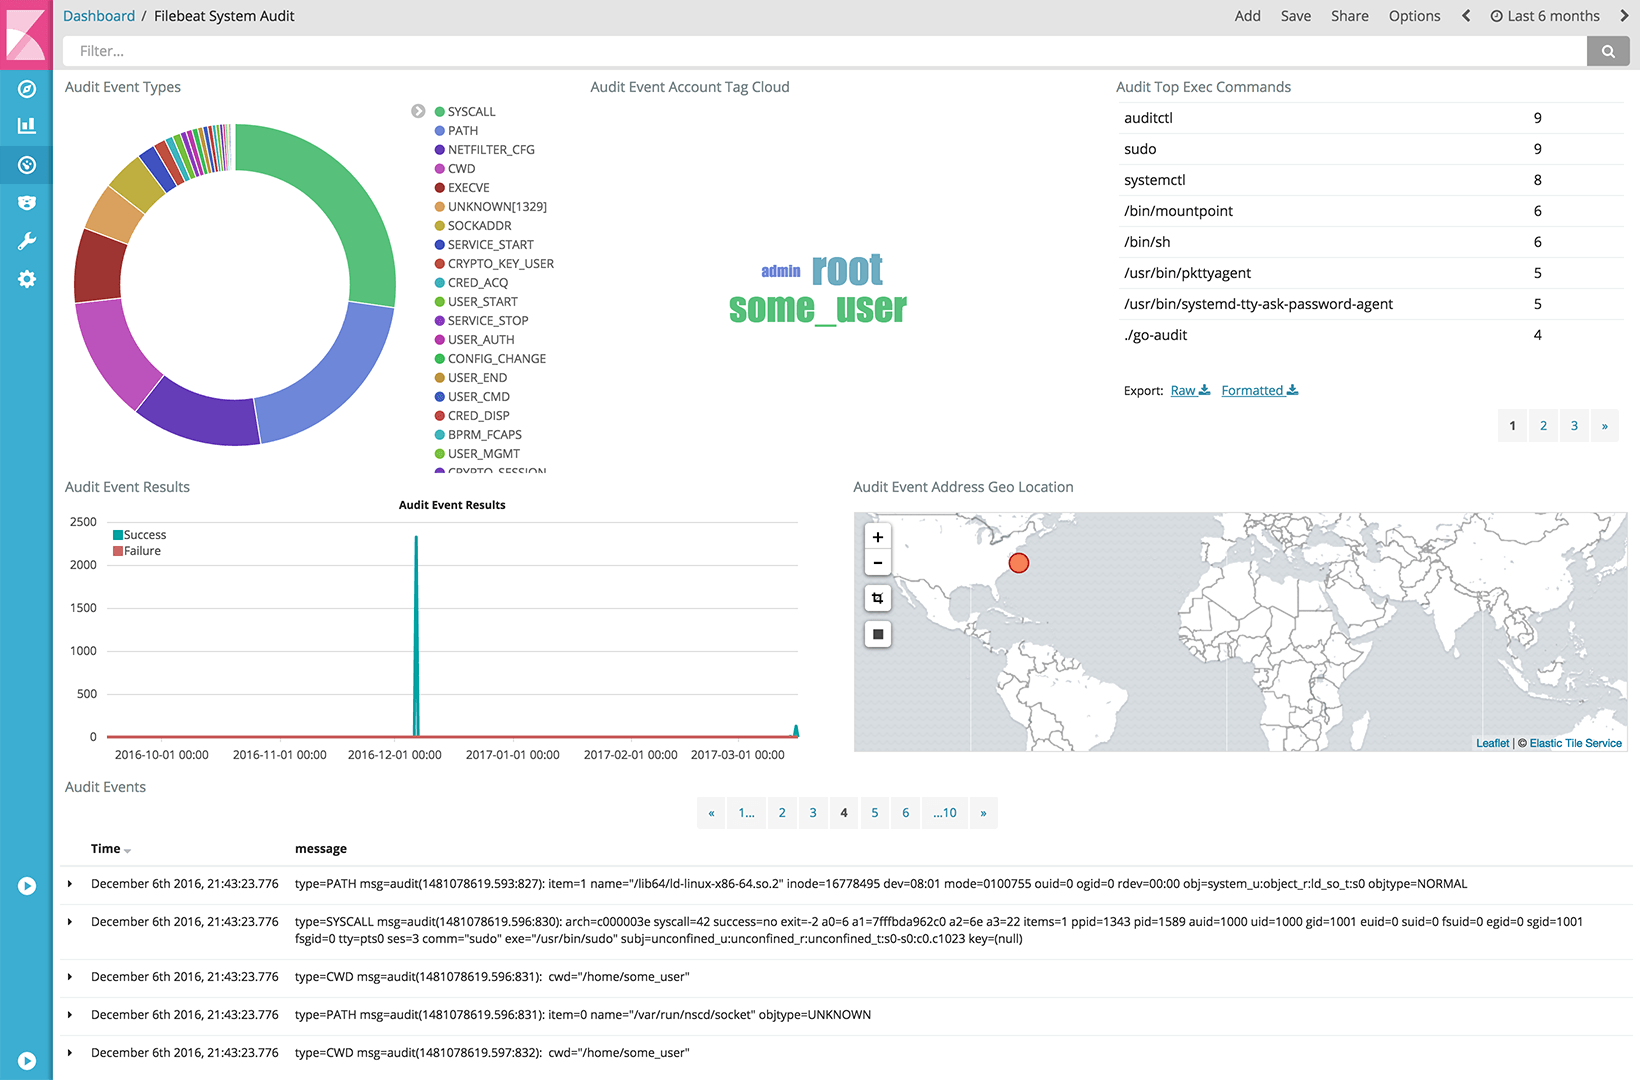Activate the map's rectangle filter tool
This screenshot has height=1080, width=1640.
pyautogui.click(x=877, y=597)
